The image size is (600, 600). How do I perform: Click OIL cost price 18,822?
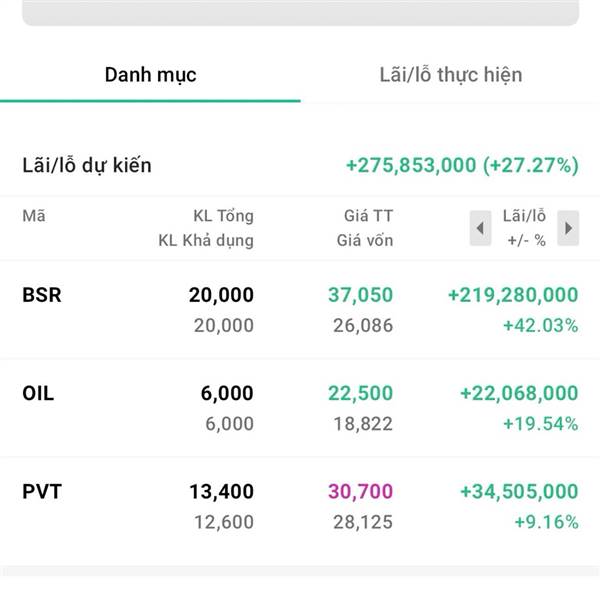click(364, 424)
